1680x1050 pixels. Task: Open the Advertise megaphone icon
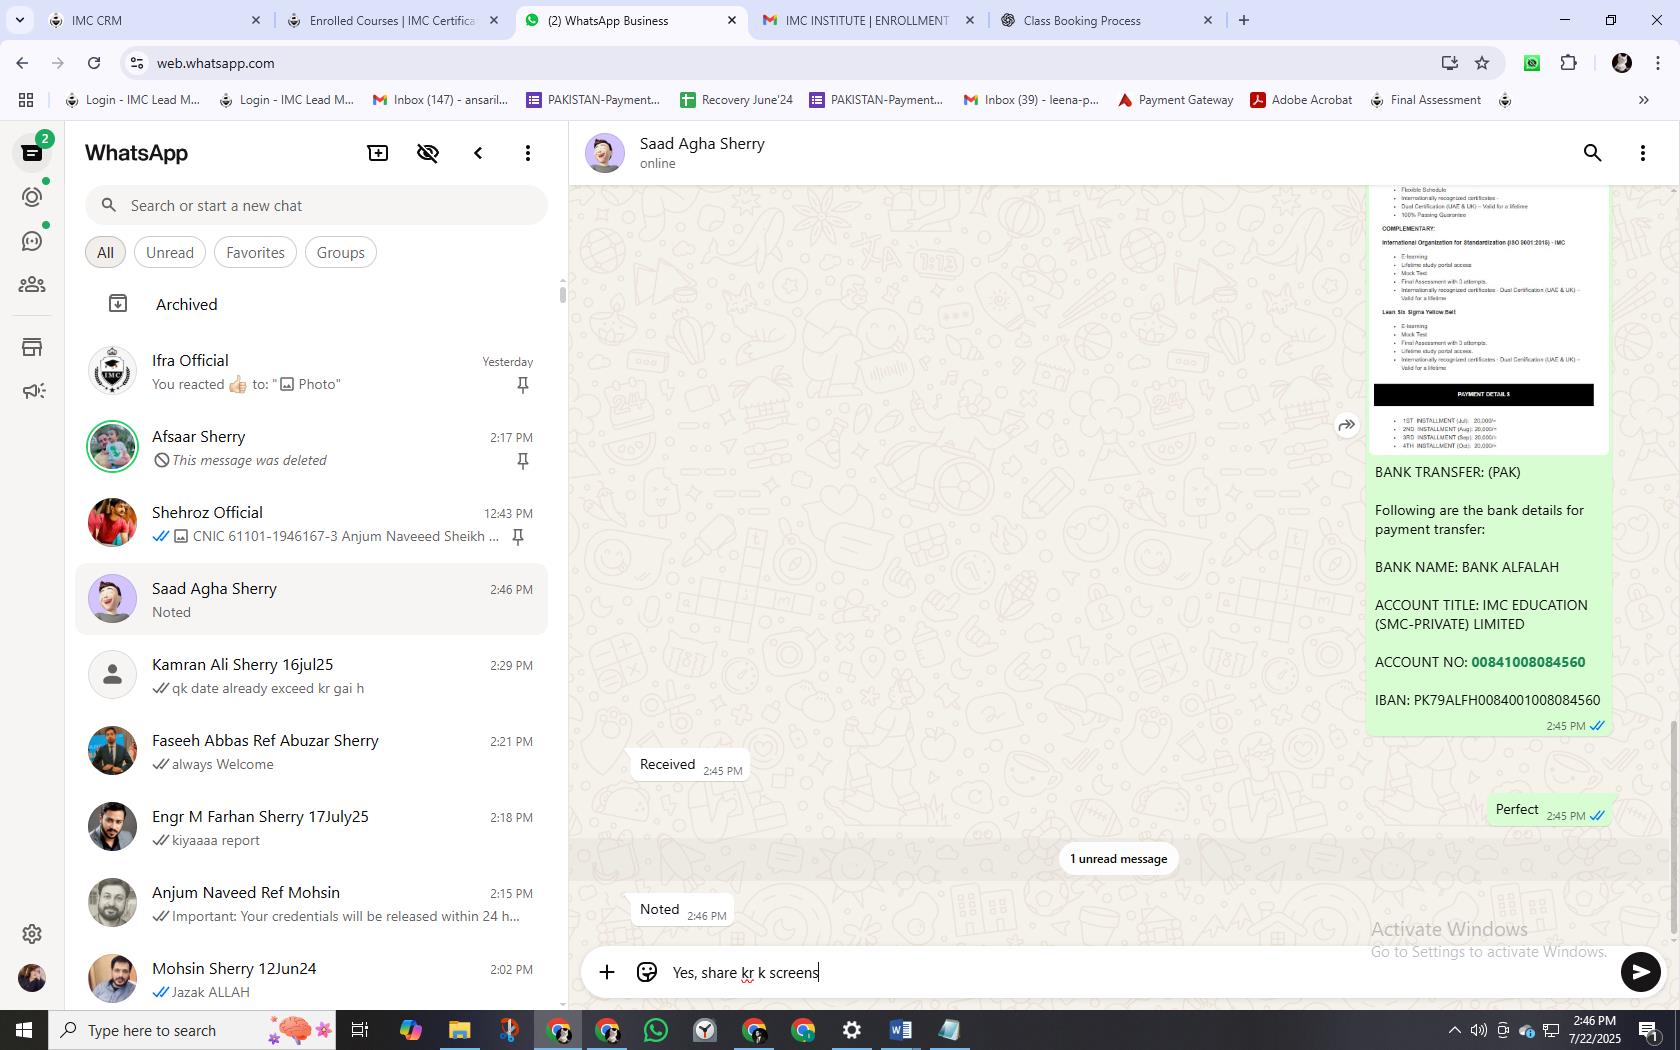pos(32,391)
